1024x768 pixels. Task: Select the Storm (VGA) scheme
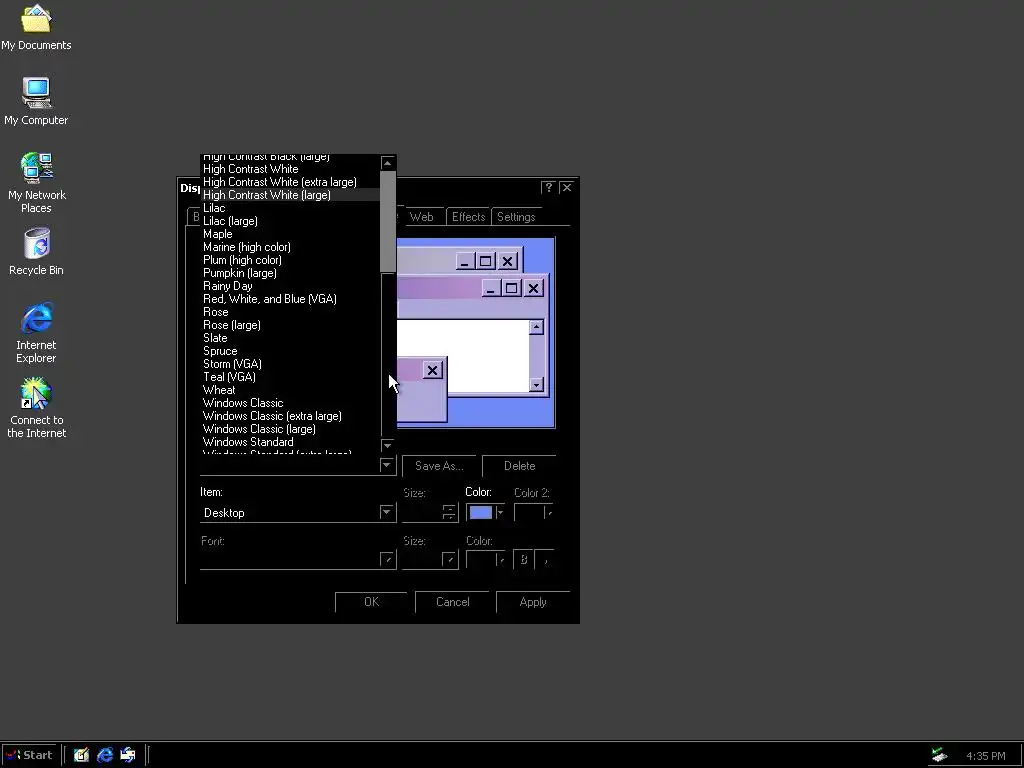click(x=290, y=364)
